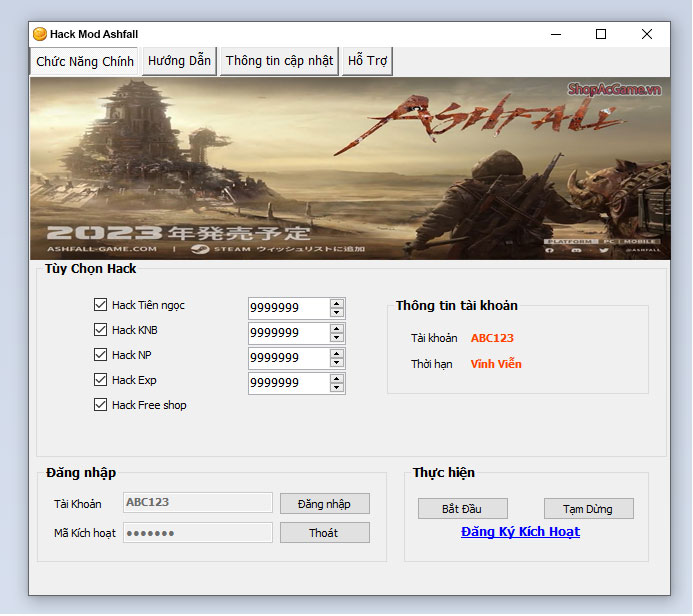This screenshot has height=616, width=693.
Task: Click the Đăng nhập button
Action: tap(325, 504)
